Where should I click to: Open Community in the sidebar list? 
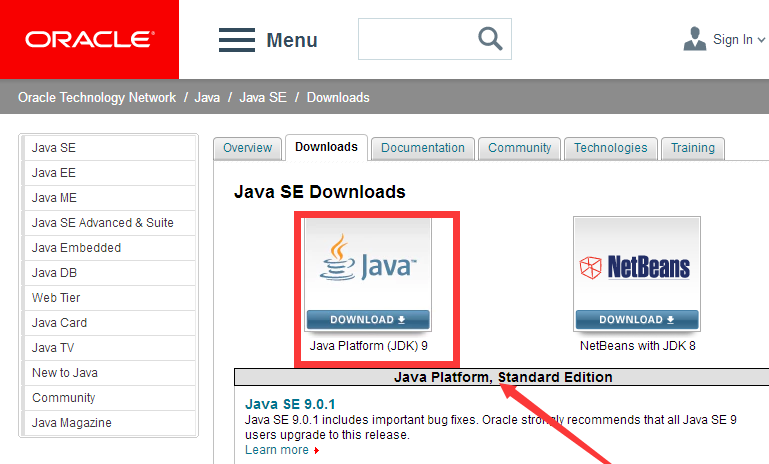click(x=109, y=398)
